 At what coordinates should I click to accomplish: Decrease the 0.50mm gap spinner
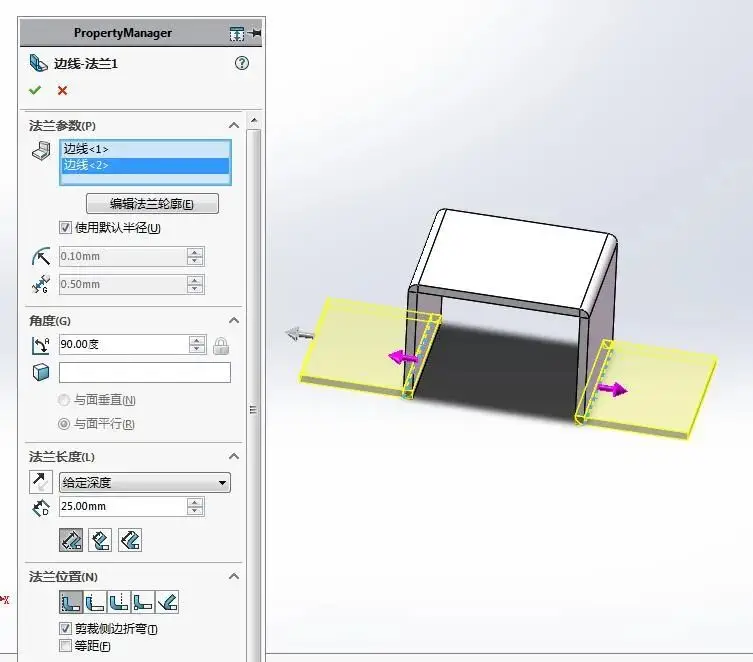tap(195, 289)
